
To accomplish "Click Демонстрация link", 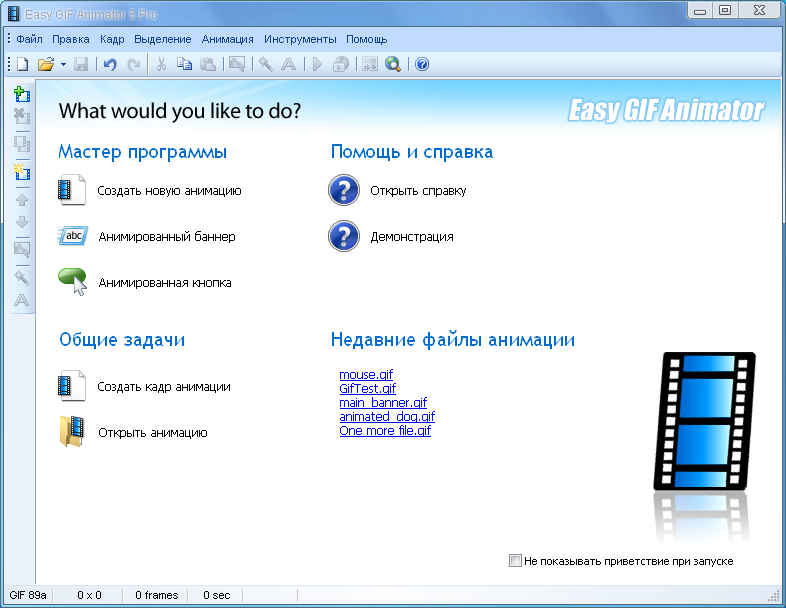I will coord(412,237).
